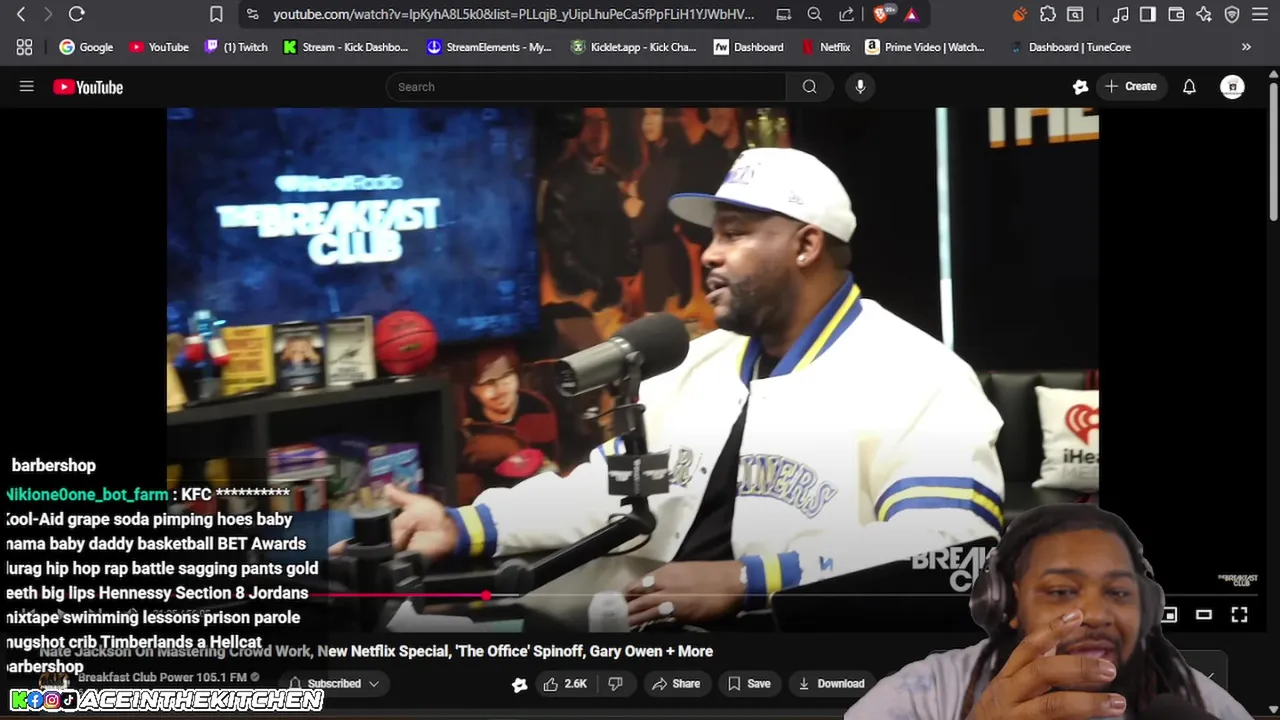Open the orange extension icon in toolbar
This screenshot has height=720, width=1280.
click(1019, 14)
